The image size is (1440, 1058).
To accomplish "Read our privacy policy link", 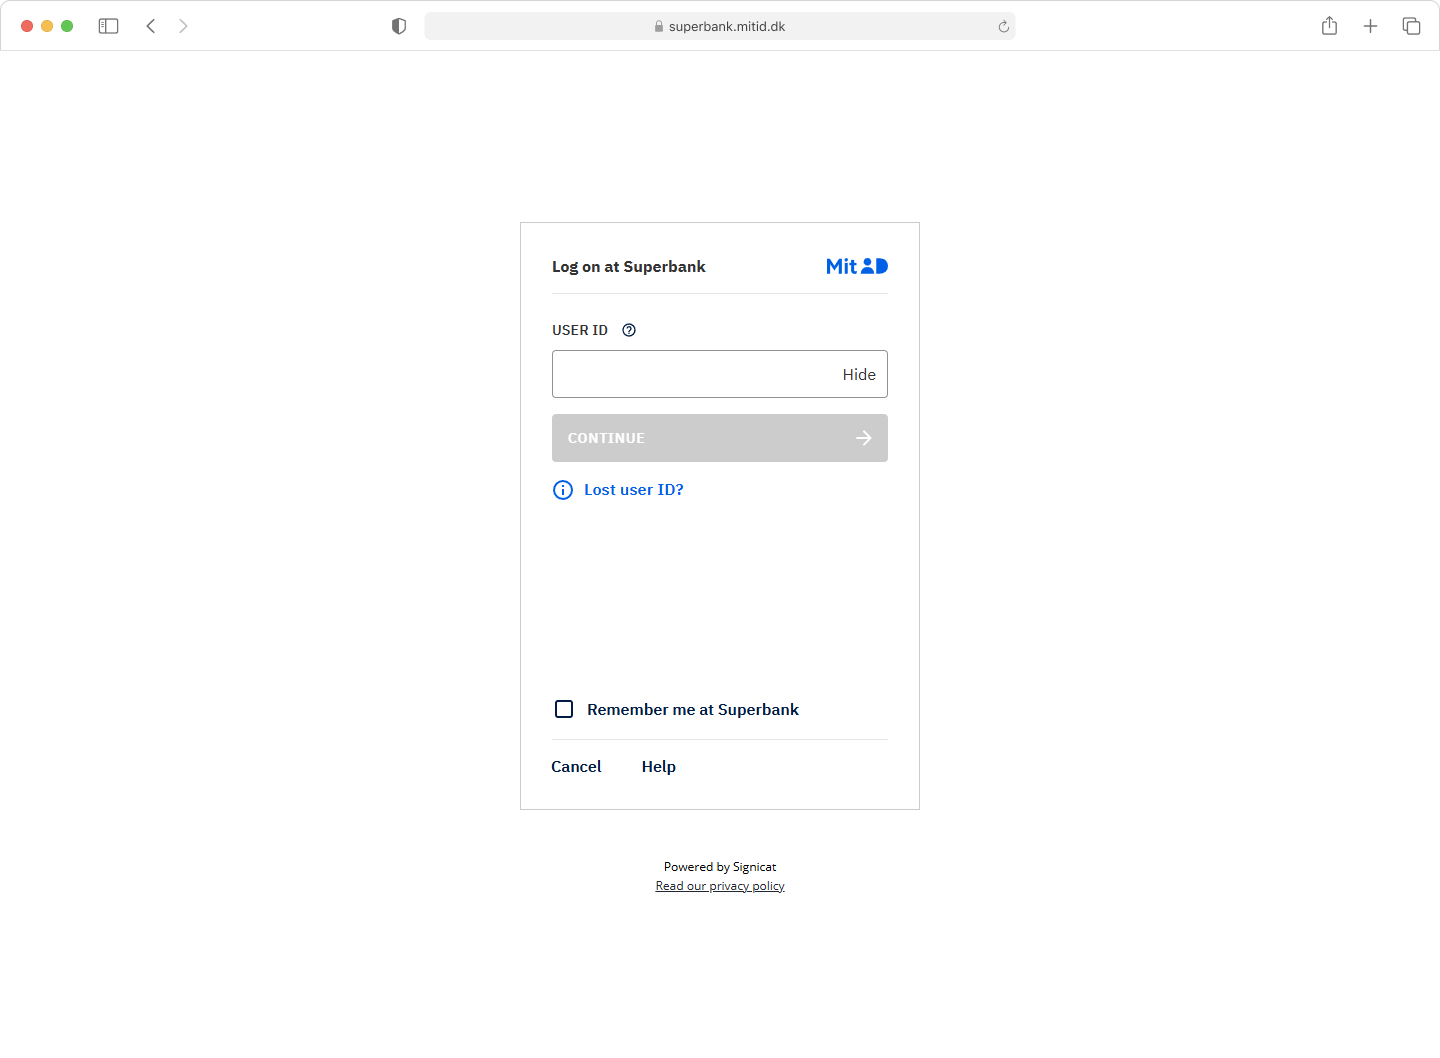I will coord(720,886).
